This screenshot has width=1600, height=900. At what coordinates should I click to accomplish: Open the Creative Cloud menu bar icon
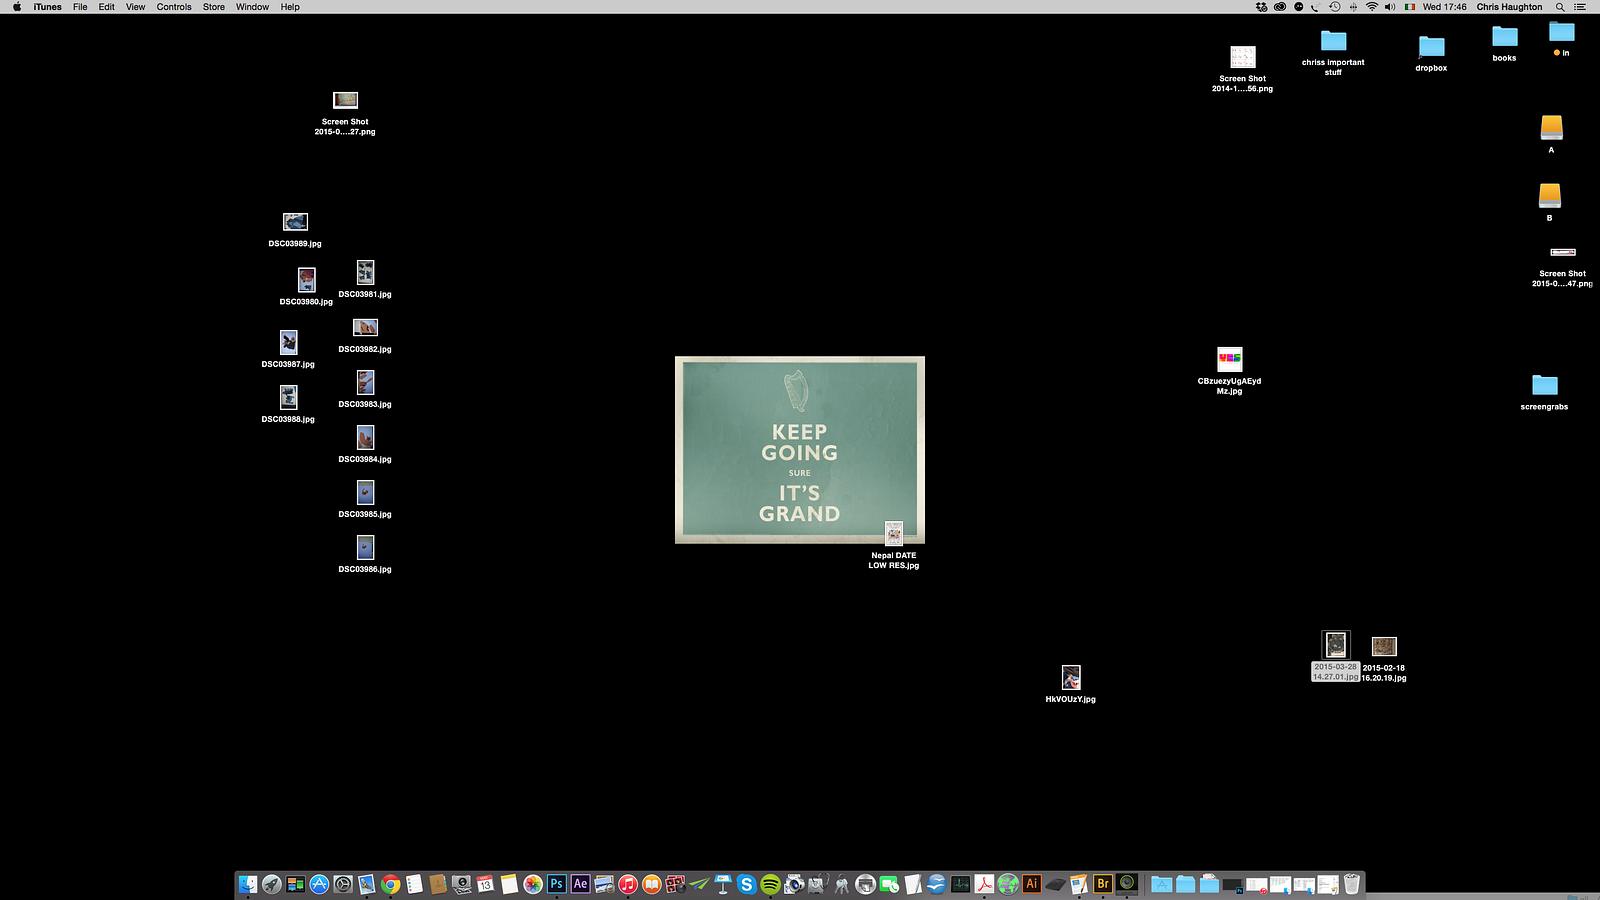click(1280, 7)
